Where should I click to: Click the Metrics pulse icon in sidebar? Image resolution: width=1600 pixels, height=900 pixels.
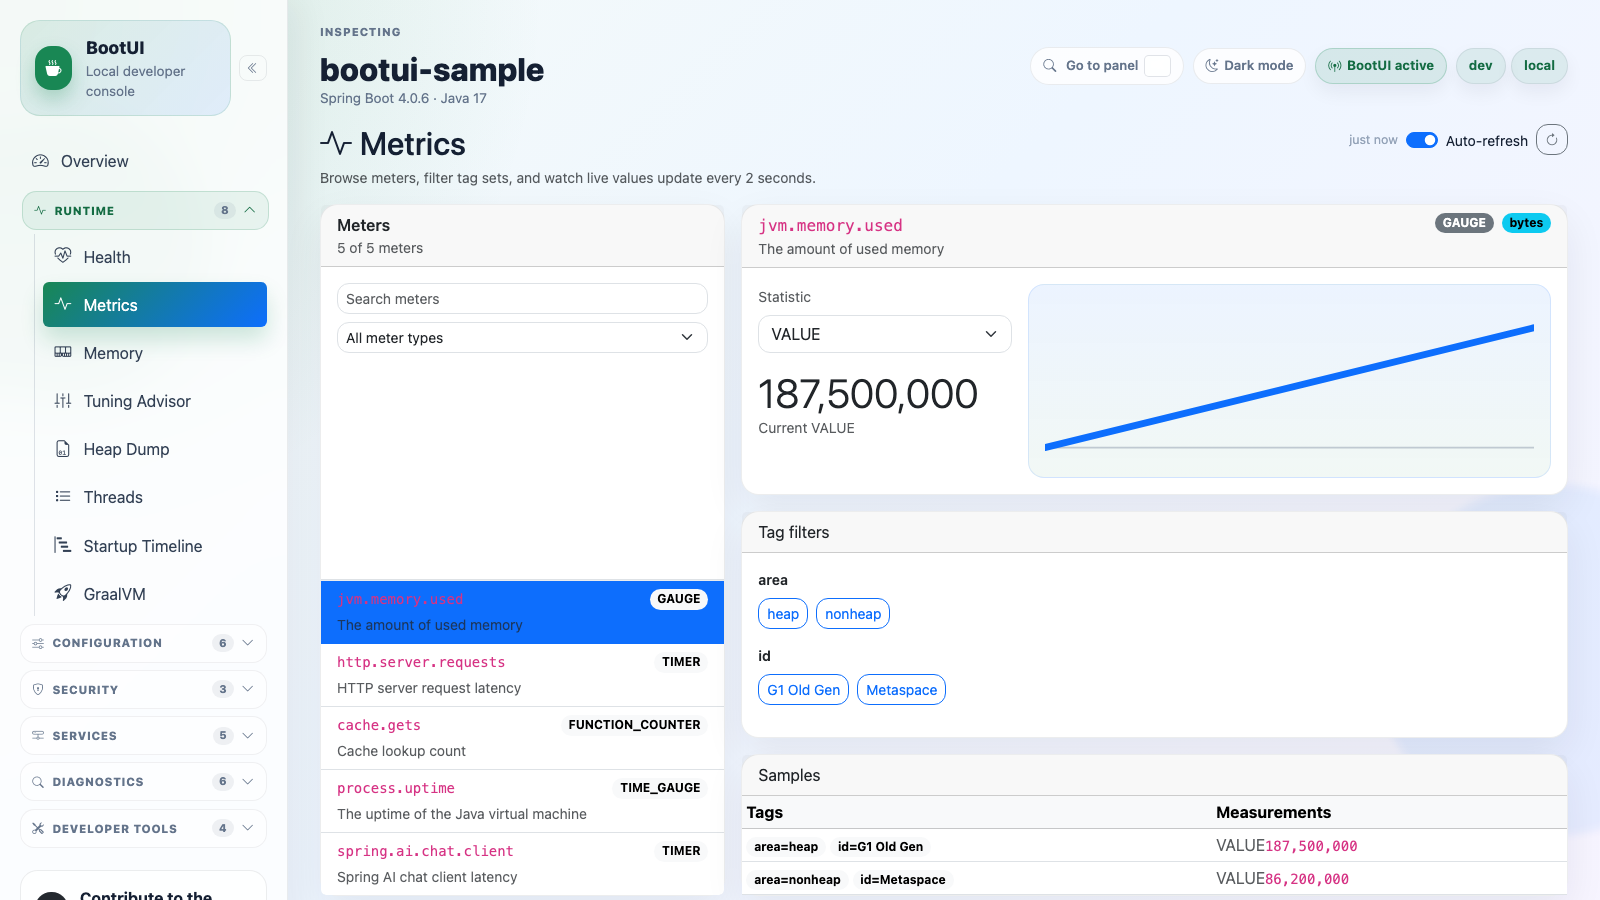(x=63, y=304)
